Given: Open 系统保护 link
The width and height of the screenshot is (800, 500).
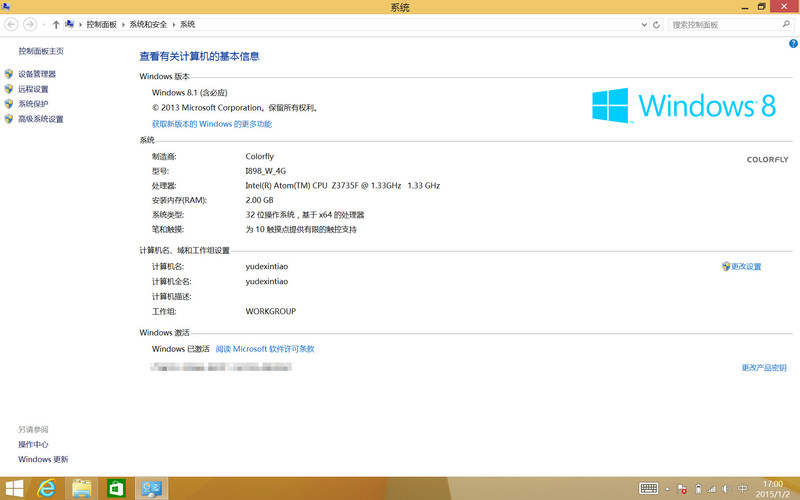Looking at the screenshot, I should 33,104.
